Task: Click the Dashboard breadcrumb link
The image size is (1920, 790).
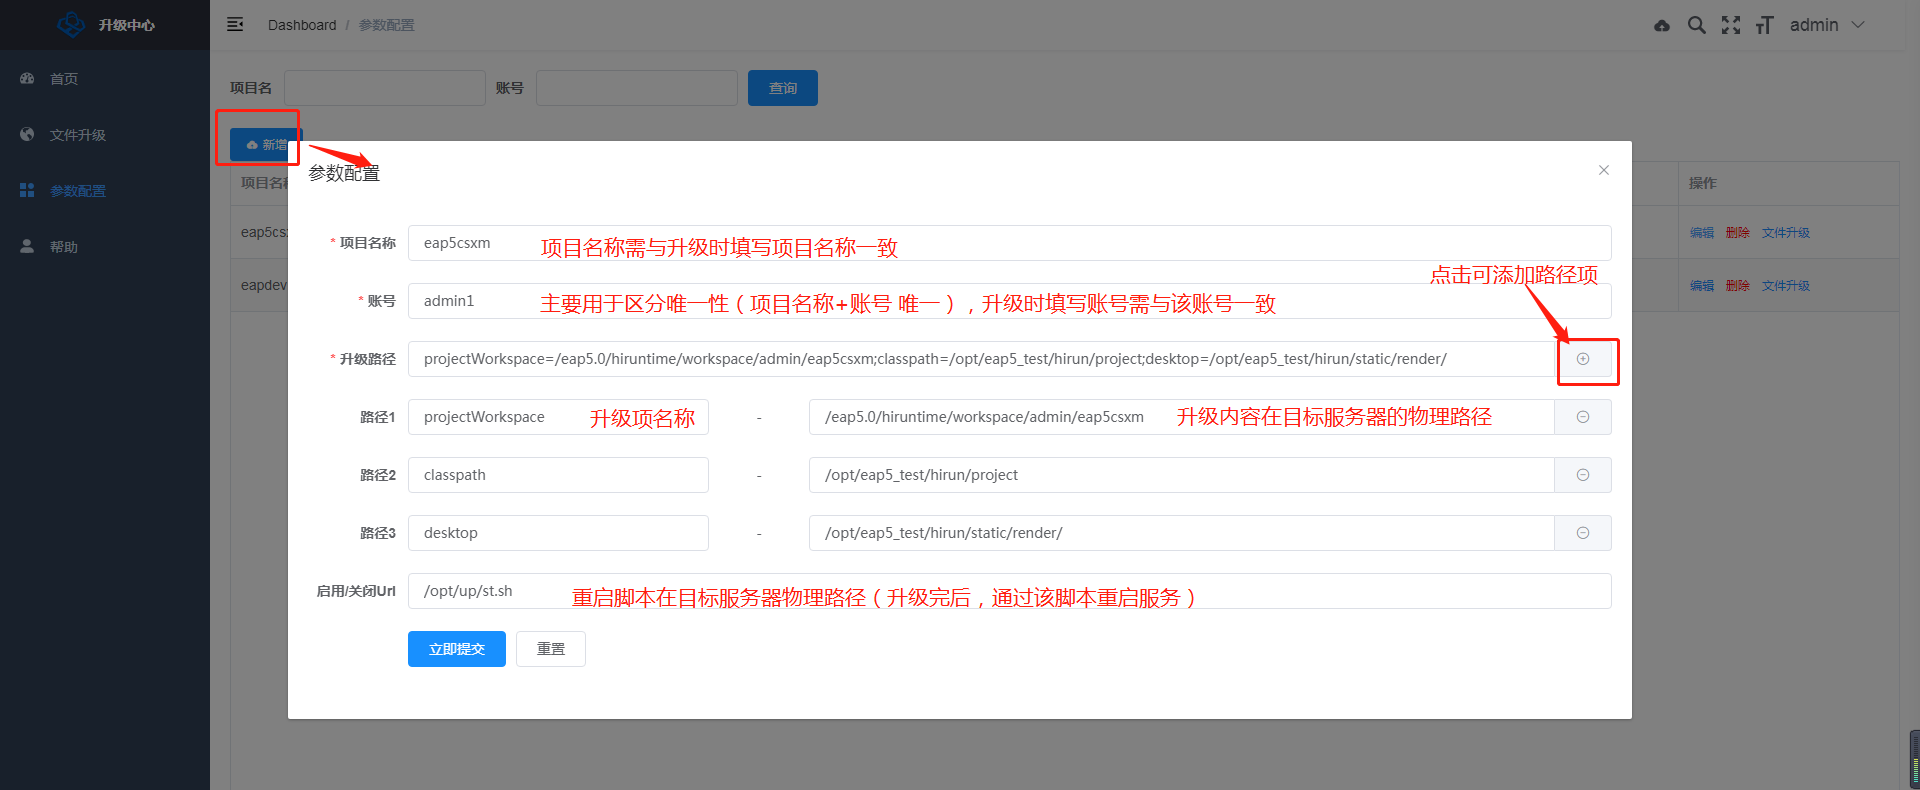Action: 302,25
